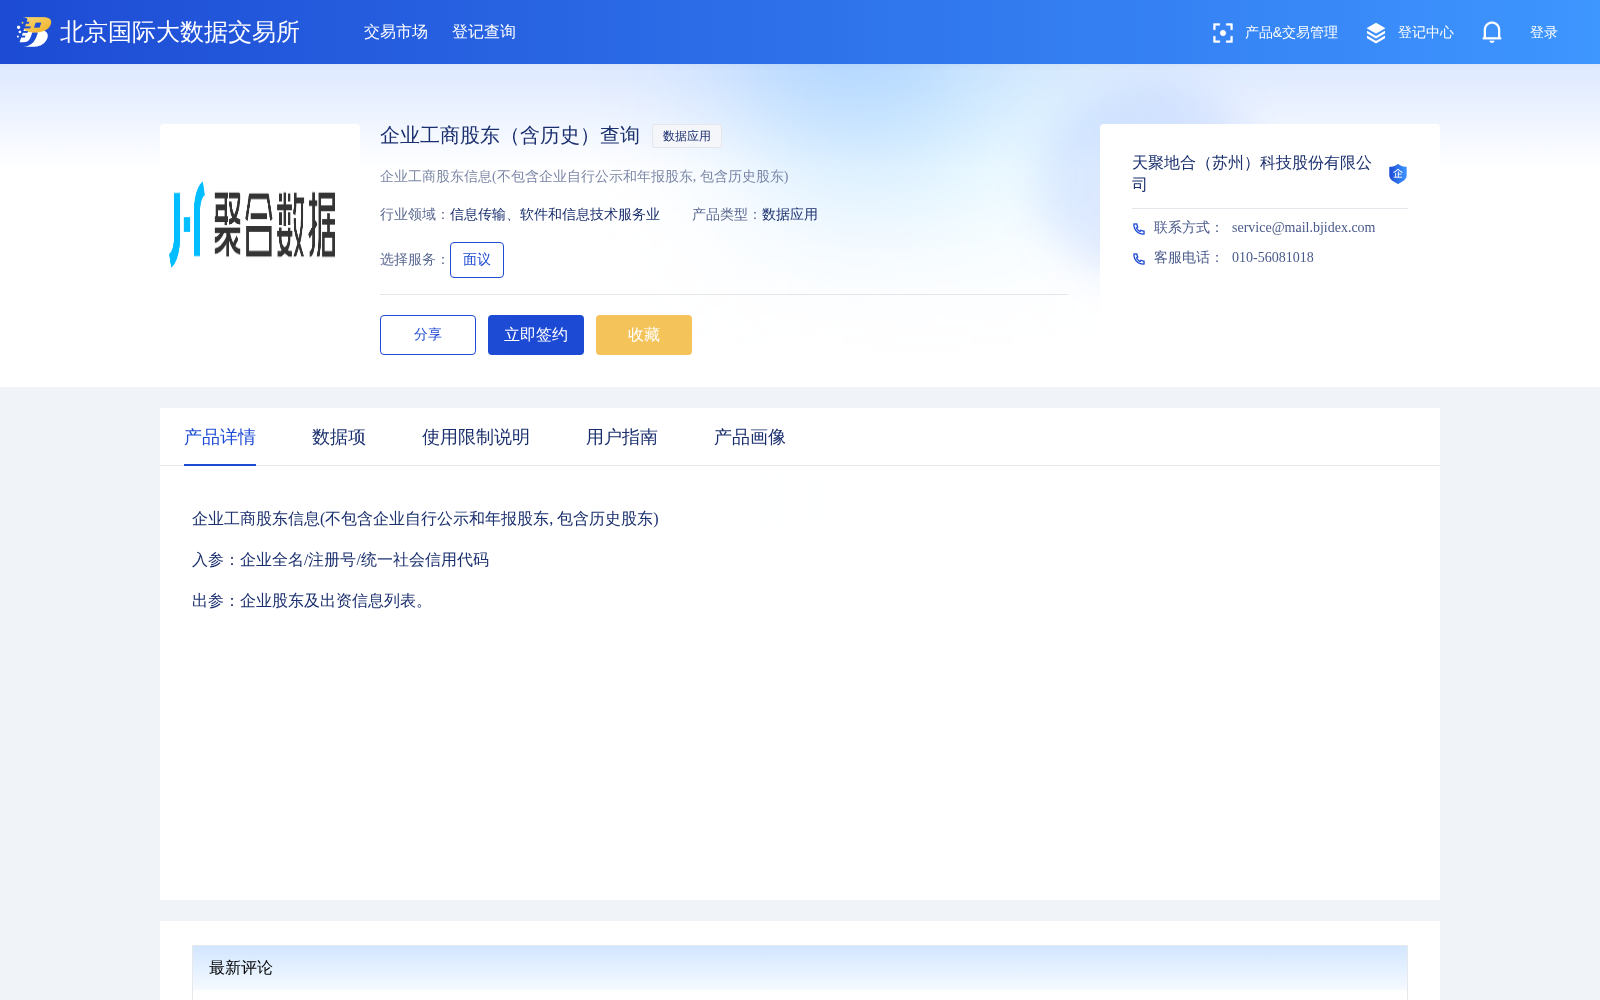The image size is (1600, 1000).
Task: Click the 最新评论 section header
Action: (x=800, y=968)
